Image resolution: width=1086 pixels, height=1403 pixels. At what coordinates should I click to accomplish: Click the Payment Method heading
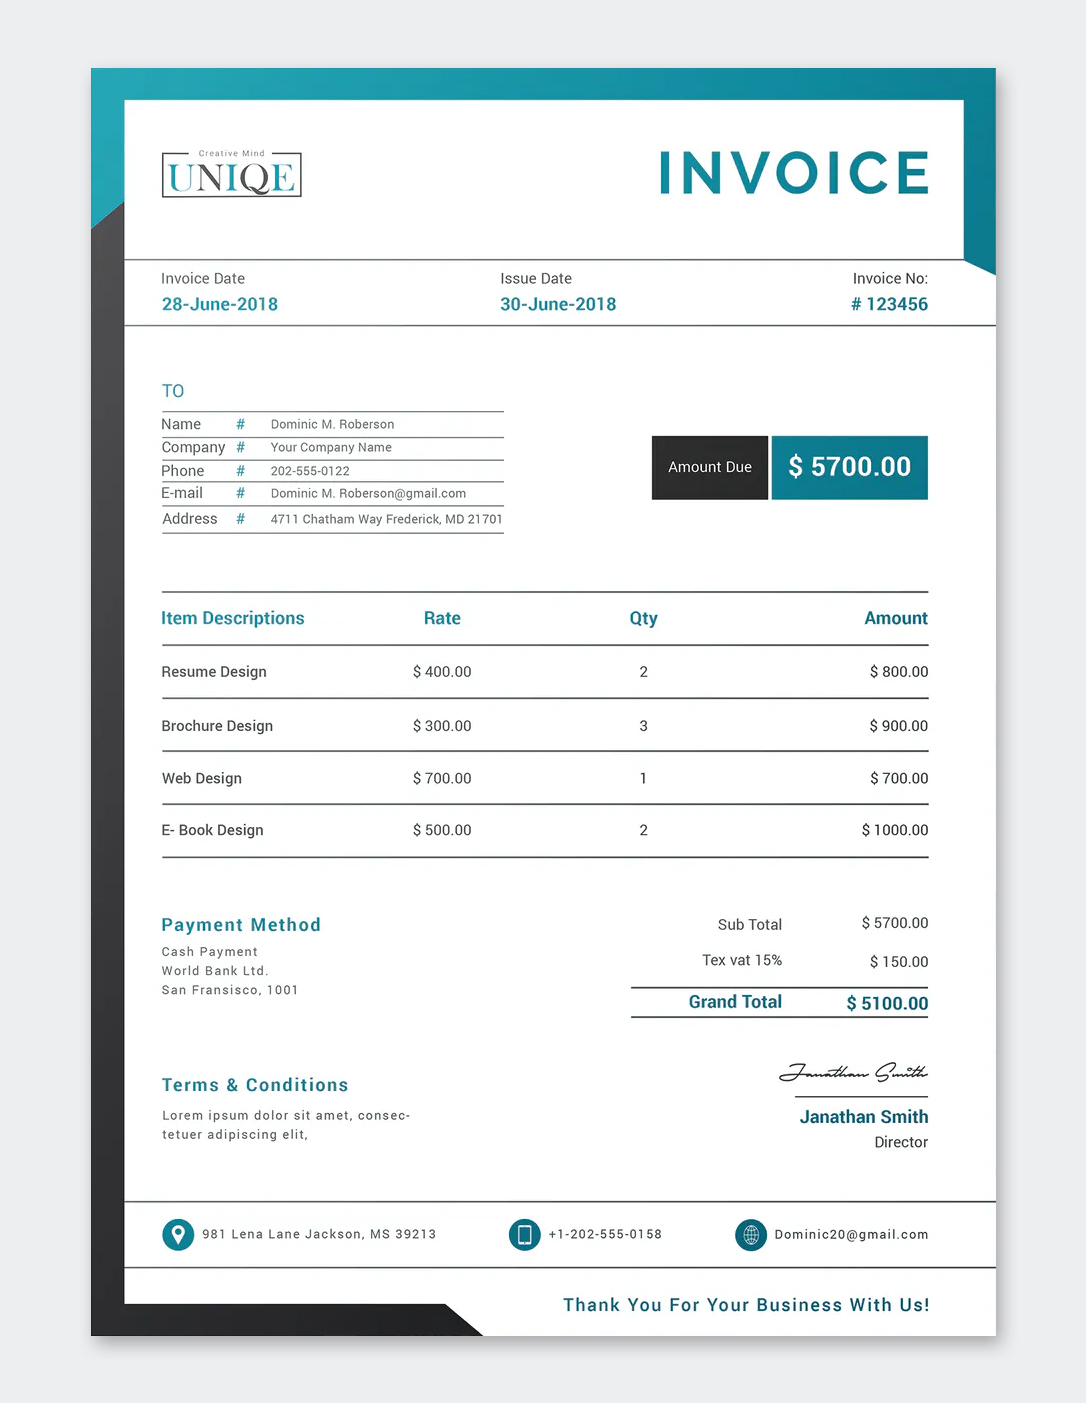click(241, 925)
